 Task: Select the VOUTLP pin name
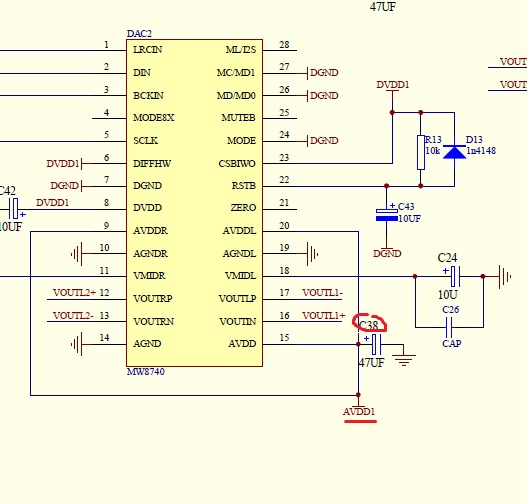click(237, 298)
